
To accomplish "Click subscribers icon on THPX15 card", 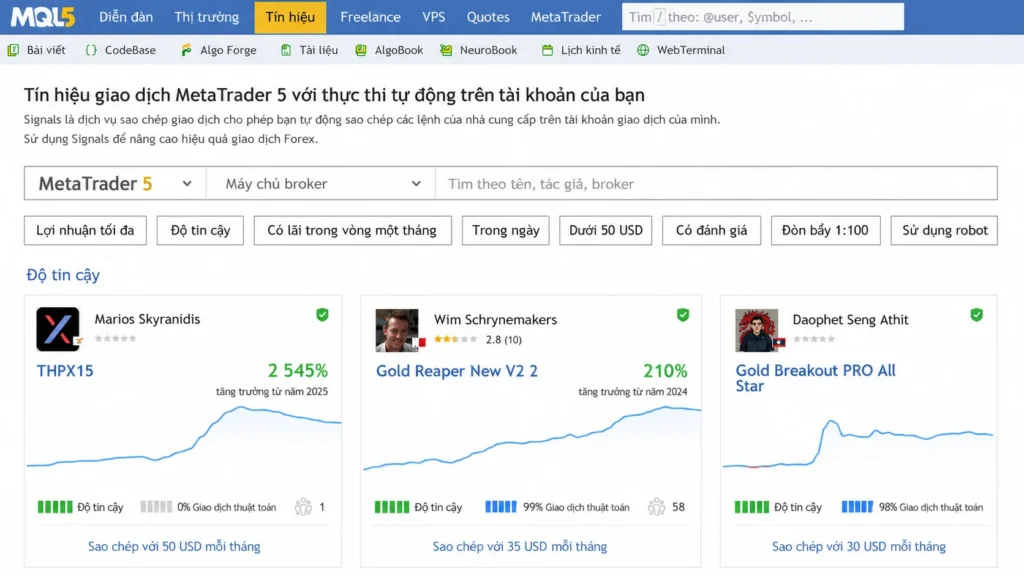I will pyautogui.click(x=303, y=507).
